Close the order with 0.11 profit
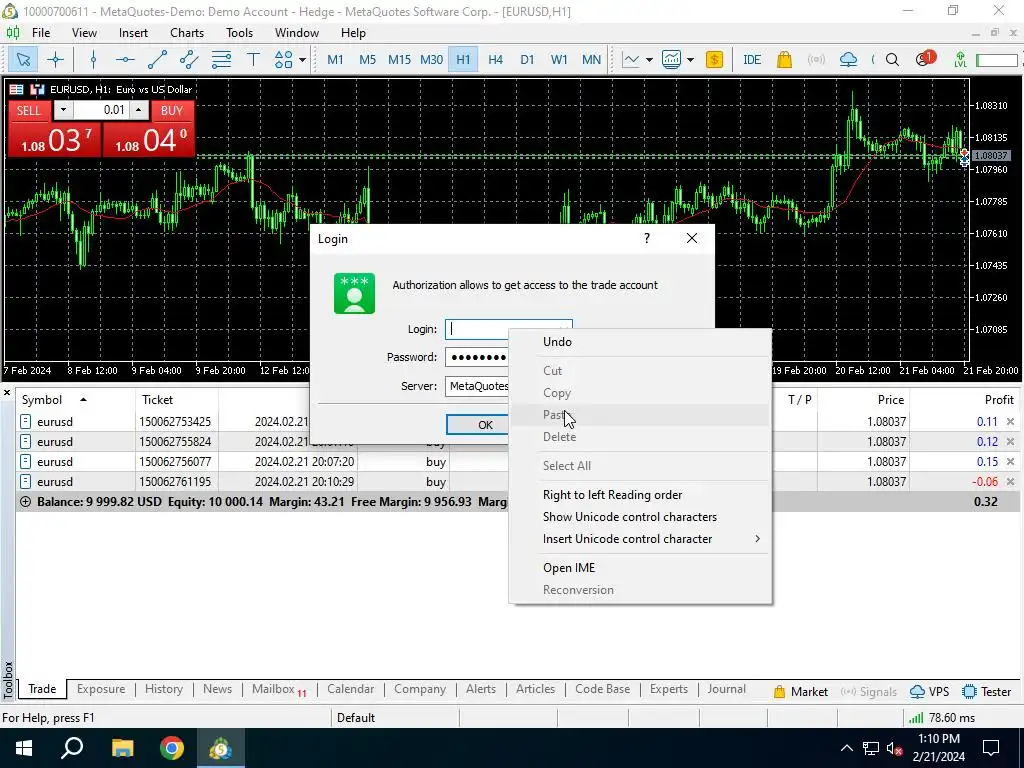The image size is (1024, 768). point(1010,422)
